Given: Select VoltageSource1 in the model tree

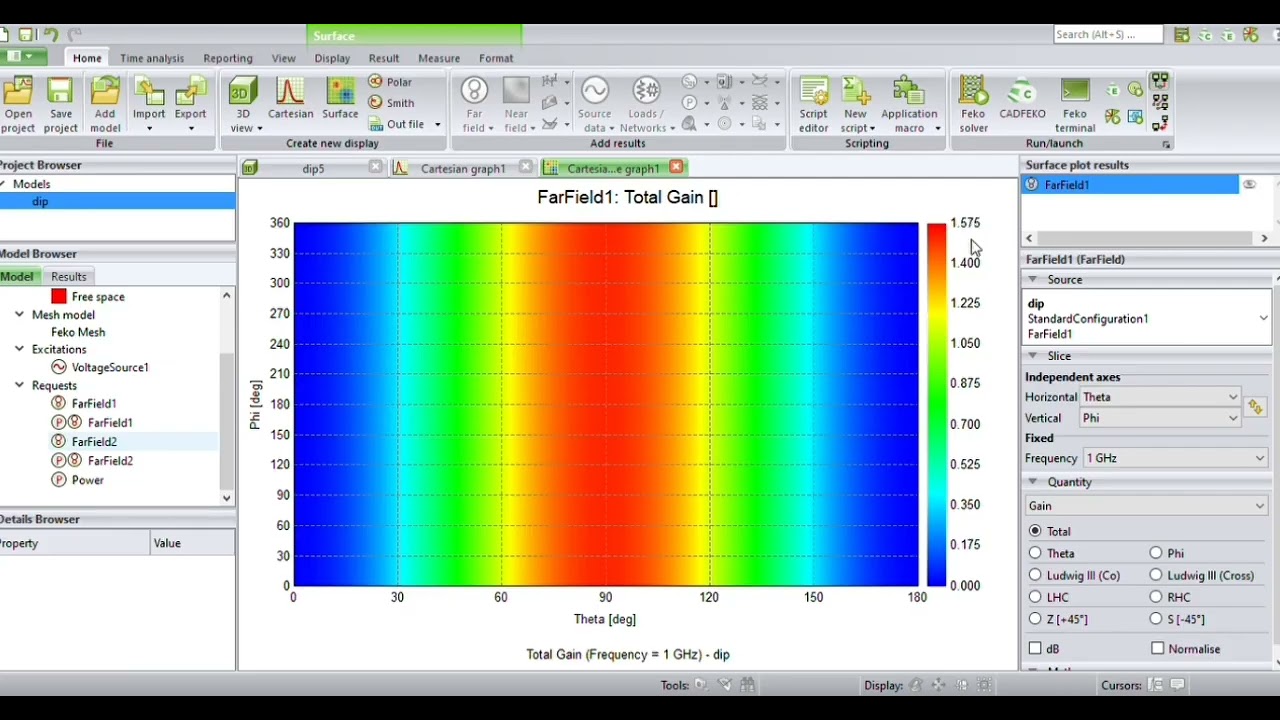Looking at the screenshot, I should [110, 367].
